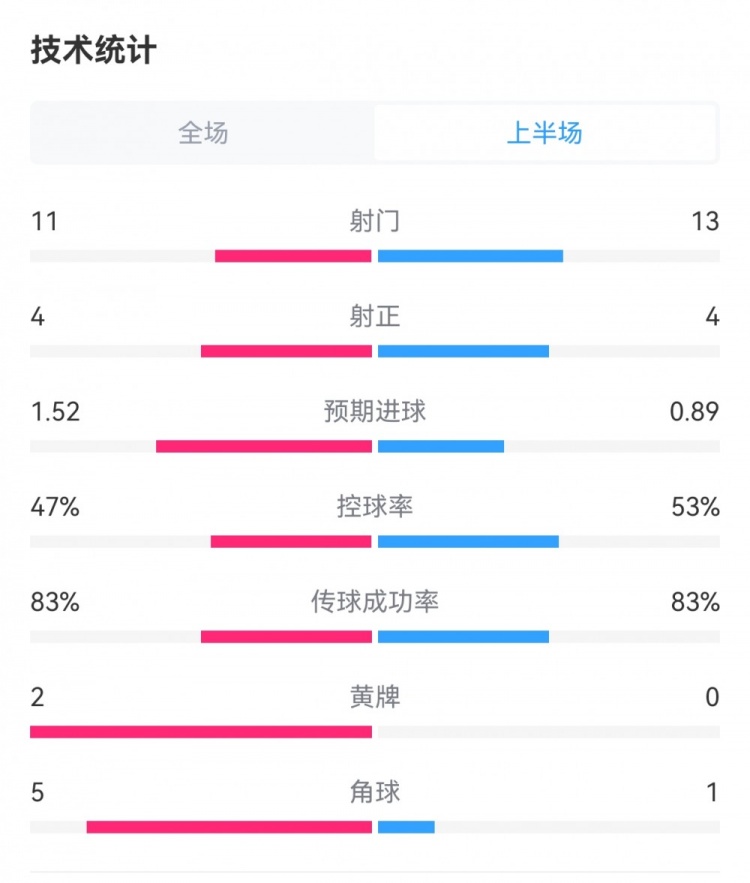Click the red 射门 progress bar

coord(293,256)
